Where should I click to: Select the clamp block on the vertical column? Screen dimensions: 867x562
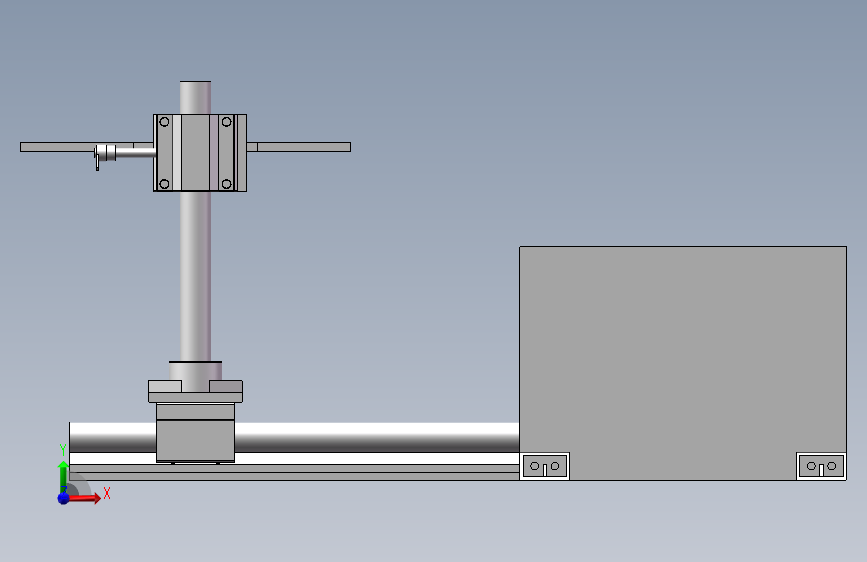point(200,153)
